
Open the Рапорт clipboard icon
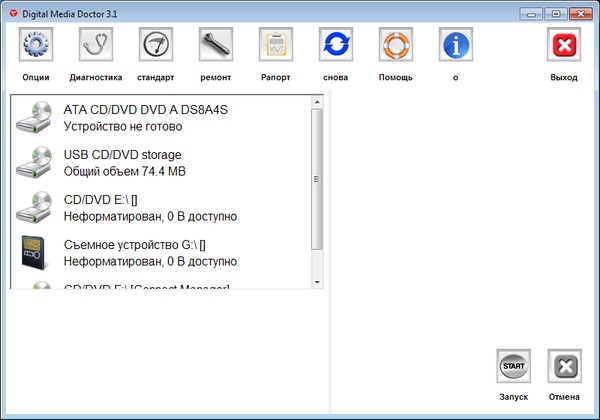[x=276, y=46]
